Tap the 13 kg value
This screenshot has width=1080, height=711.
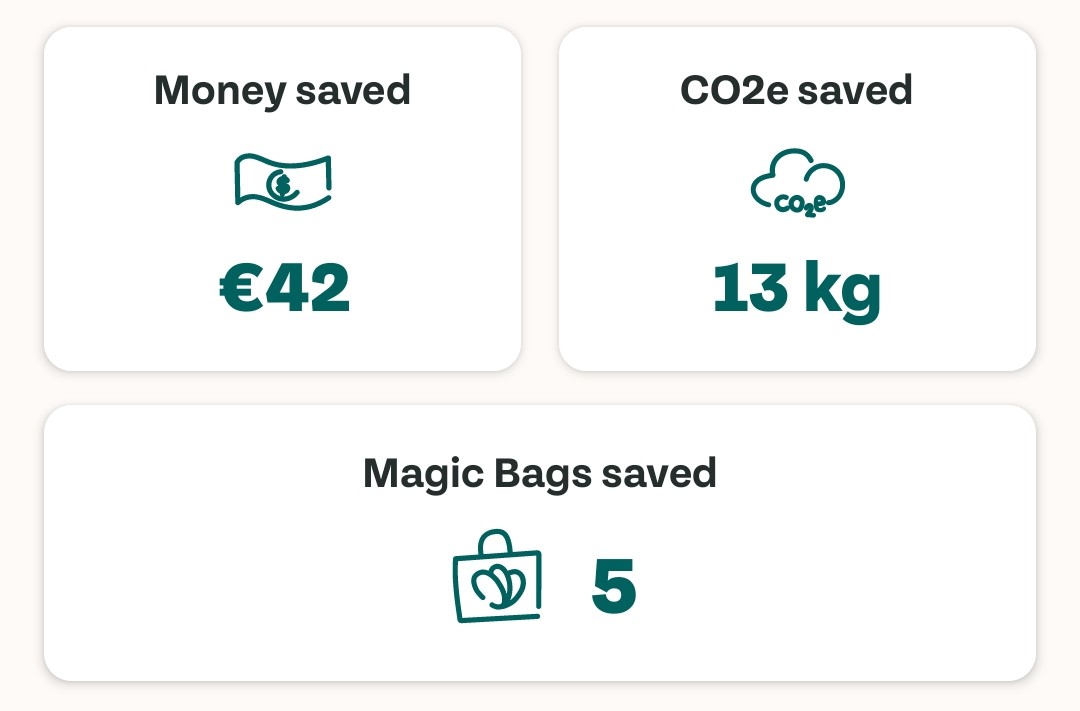pyautogui.click(x=797, y=289)
